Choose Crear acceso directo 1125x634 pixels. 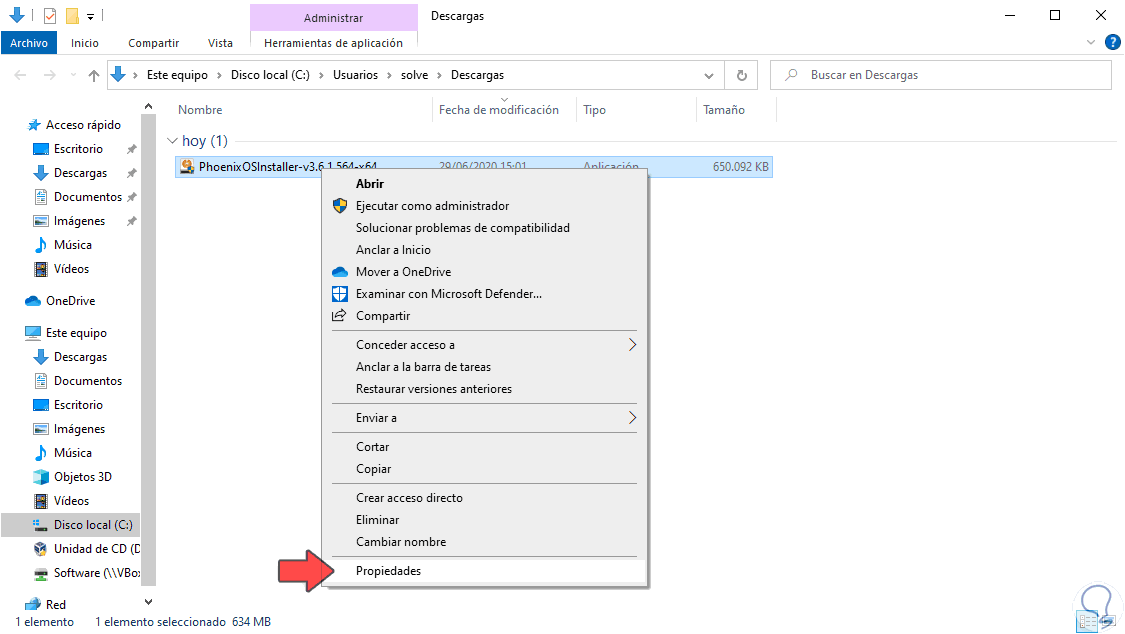[x=409, y=498]
